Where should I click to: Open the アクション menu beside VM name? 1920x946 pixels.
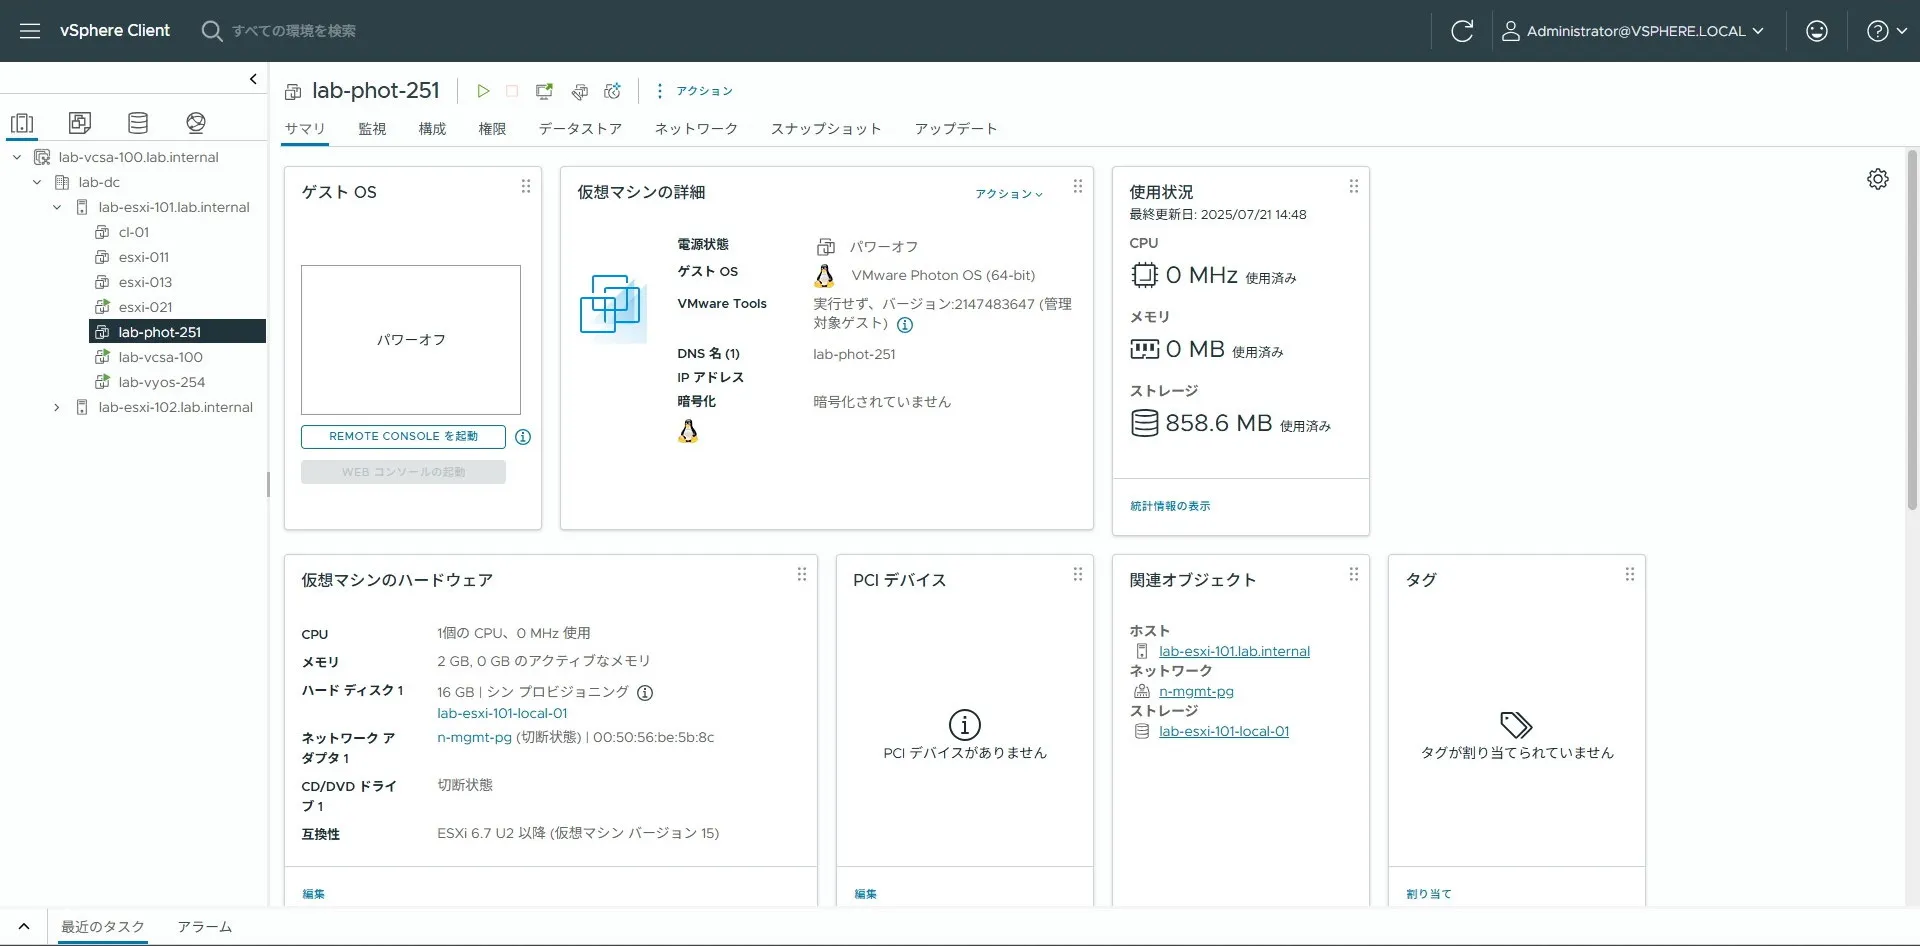click(694, 91)
